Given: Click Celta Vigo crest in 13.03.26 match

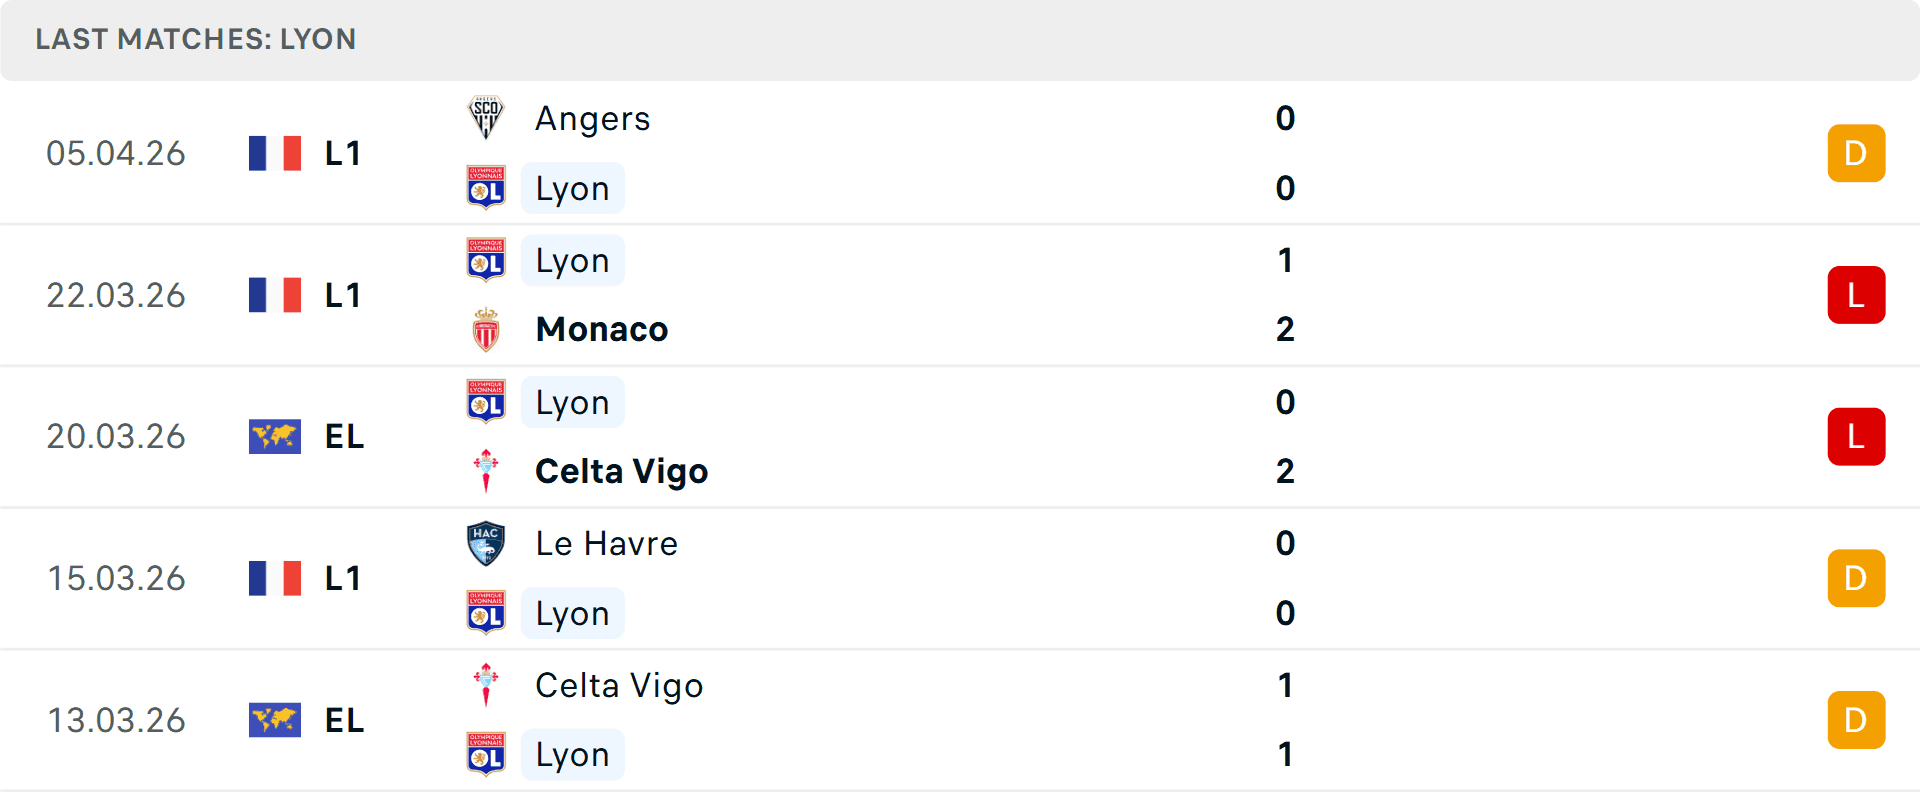Looking at the screenshot, I should (486, 685).
